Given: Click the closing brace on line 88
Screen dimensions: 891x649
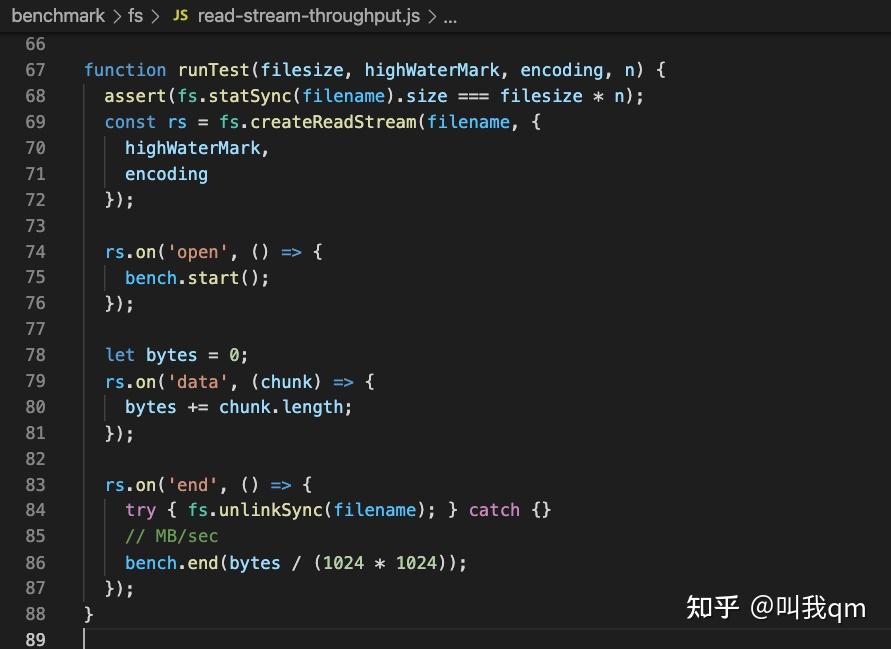Looking at the screenshot, I should click(x=88, y=614).
